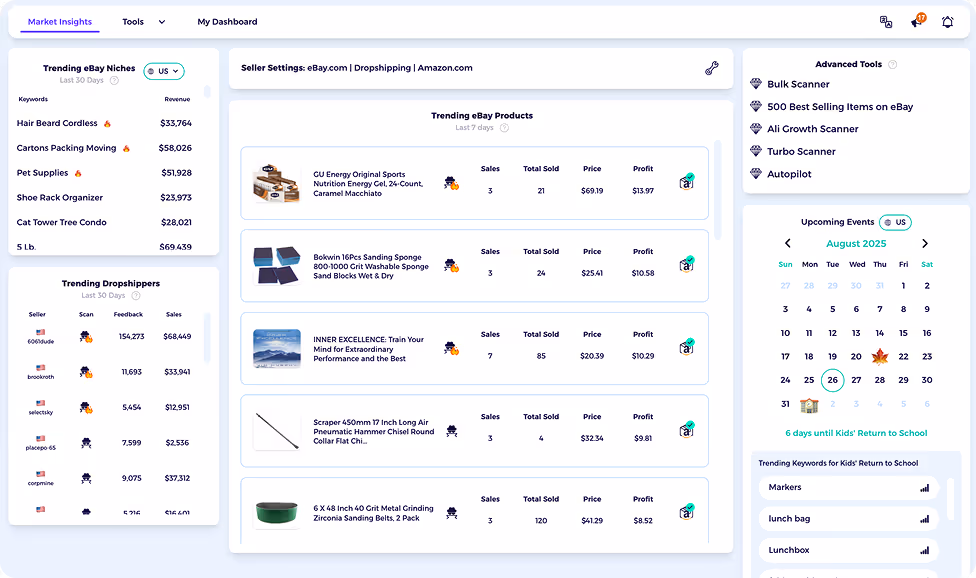Click GU Energy product thumbnail
976x578 pixels.
[x=276, y=183]
